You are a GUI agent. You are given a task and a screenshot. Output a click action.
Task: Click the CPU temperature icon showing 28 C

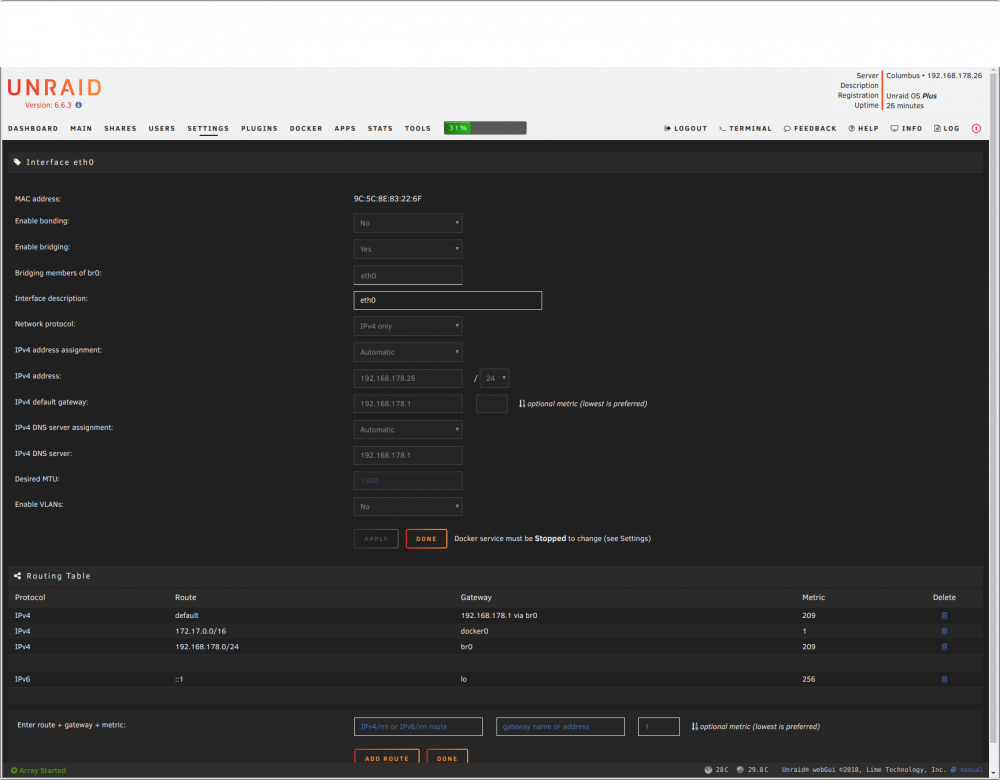tap(708, 770)
